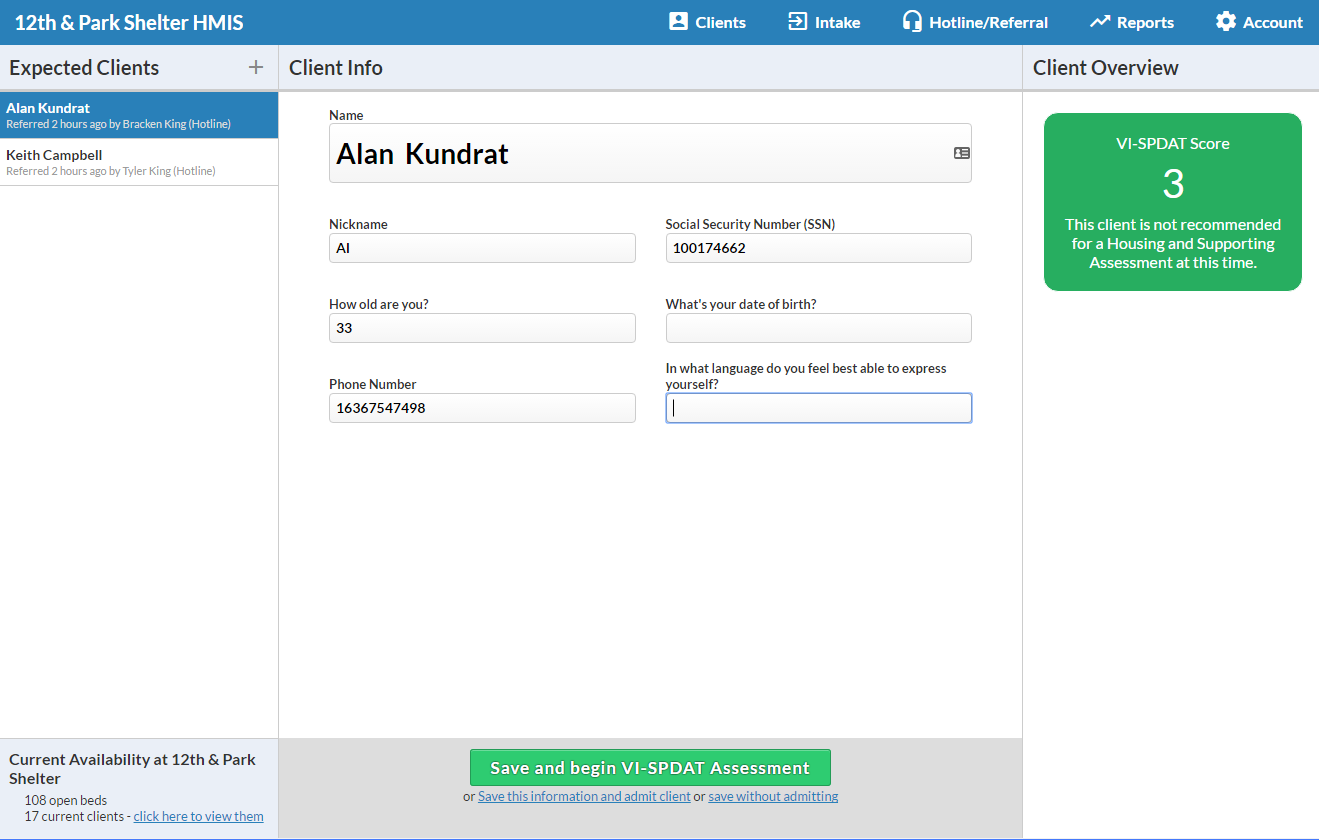
Task: Edit the Name field Alan Kundrat
Action: tap(650, 153)
